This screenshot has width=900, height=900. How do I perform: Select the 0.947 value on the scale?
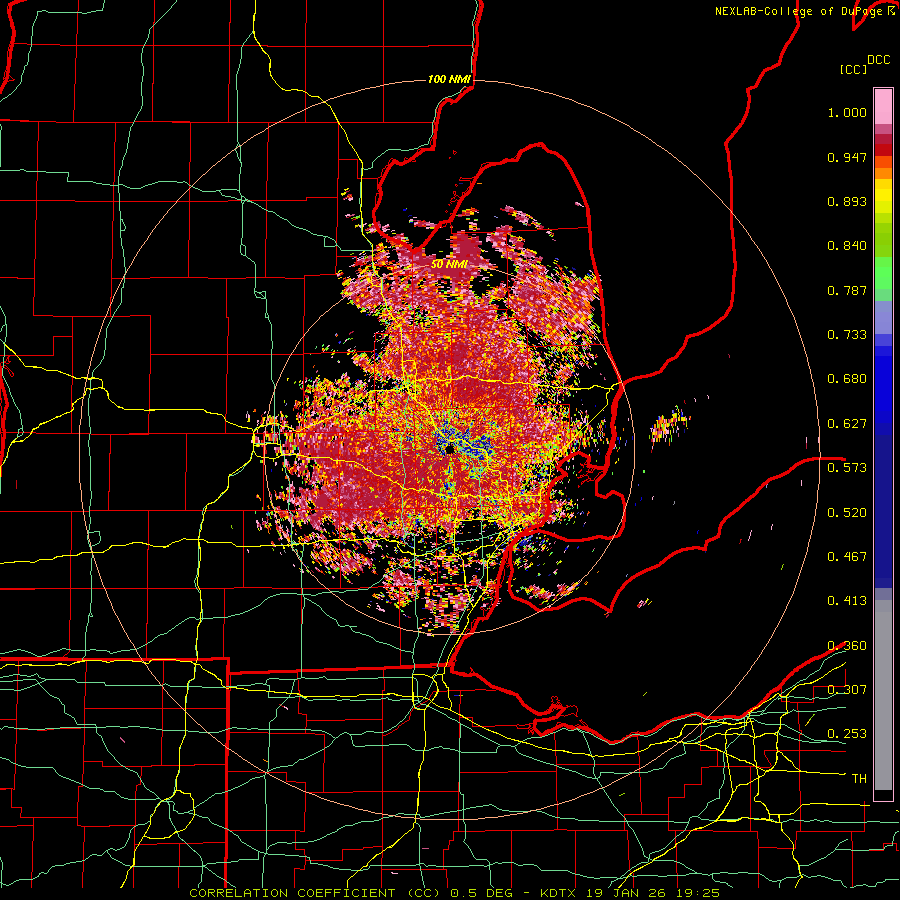tap(847, 157)
